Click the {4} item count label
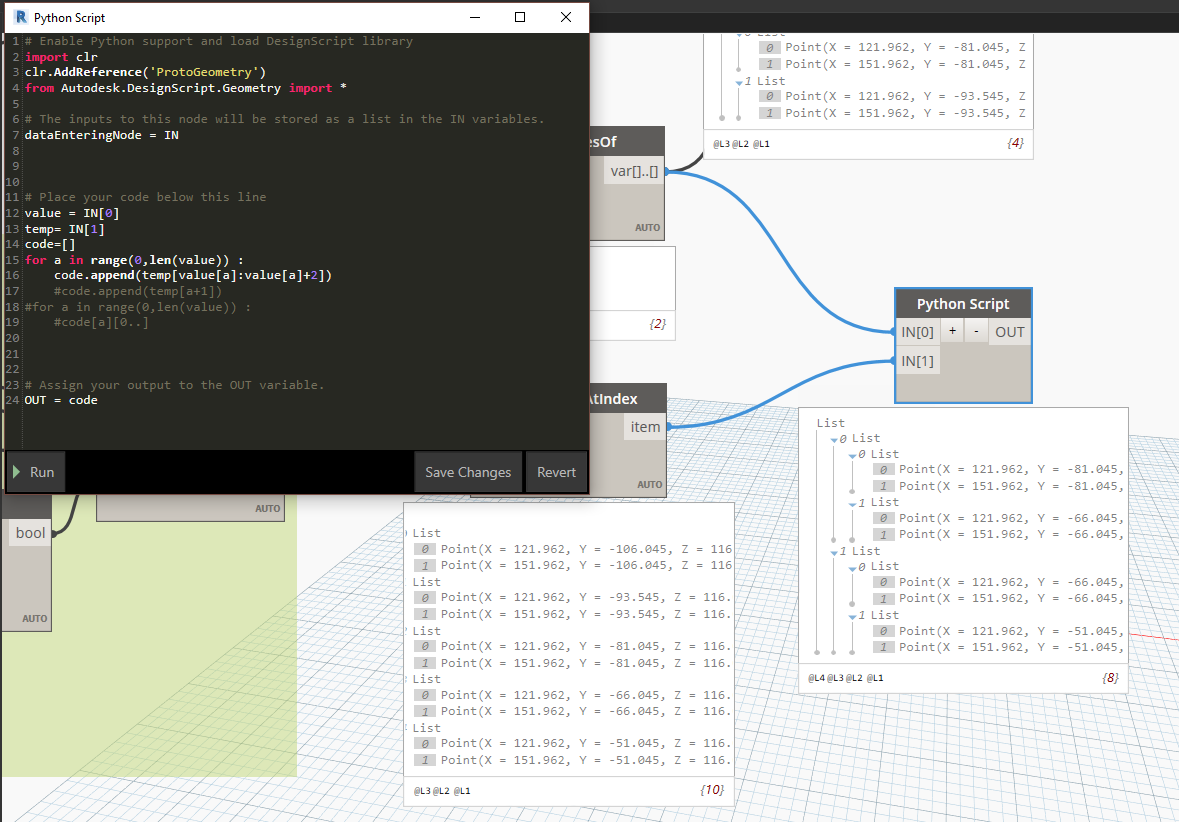Image resolution: width=1179 pixels, height=822 pixels. 1015,143
